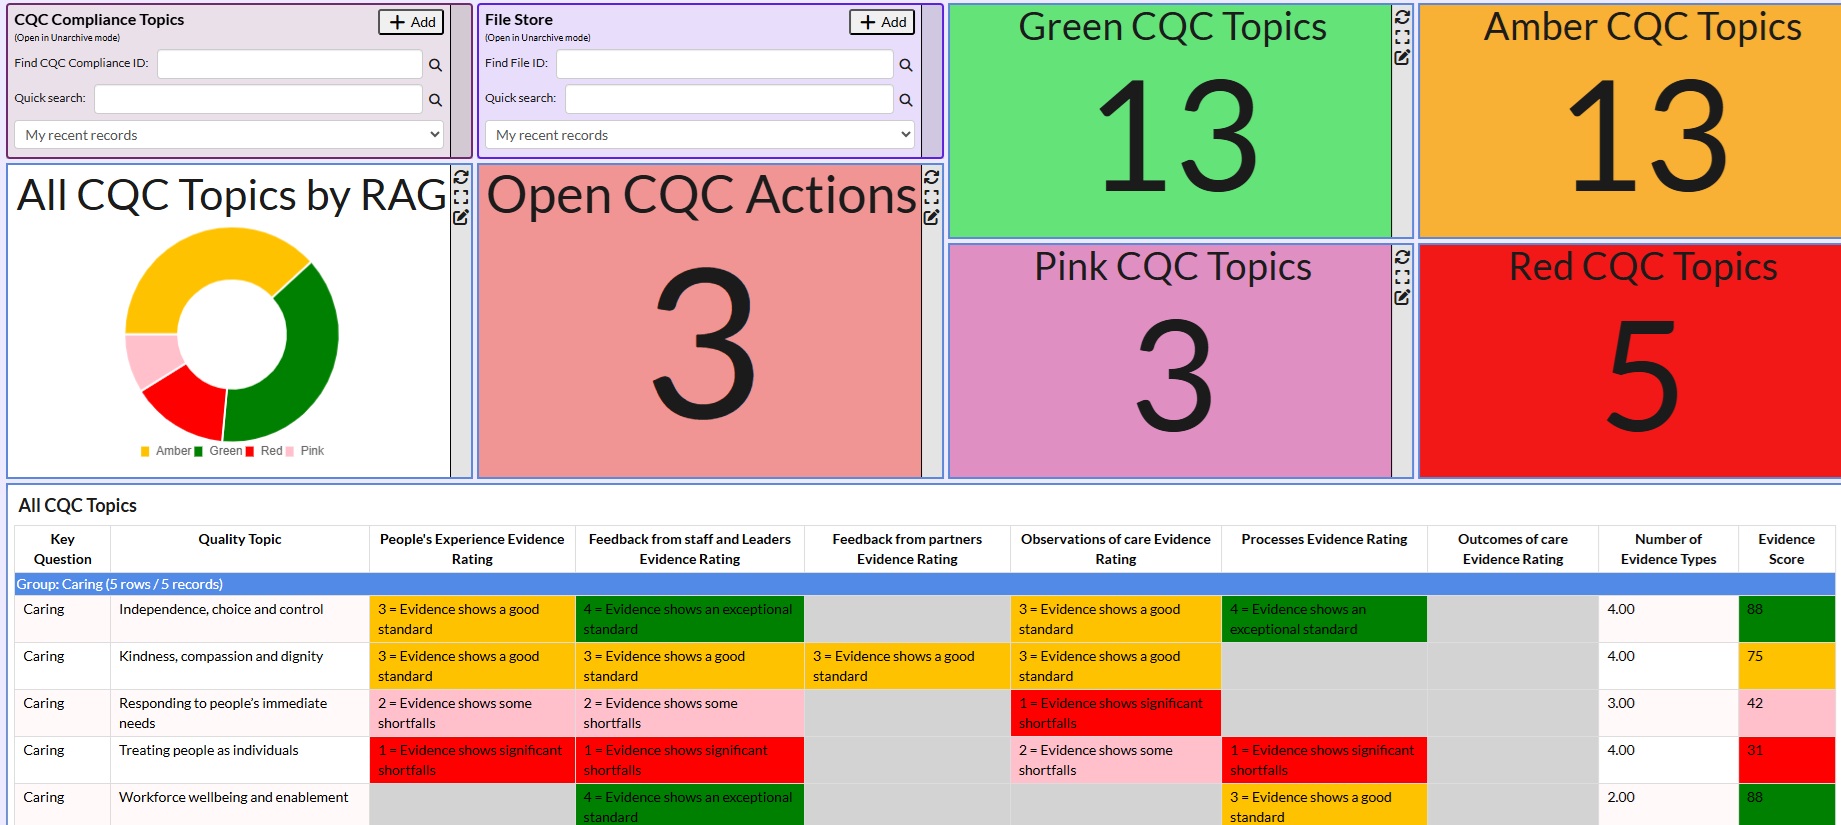Open the Red CQC Topics count of 5

coord(1643,376)
